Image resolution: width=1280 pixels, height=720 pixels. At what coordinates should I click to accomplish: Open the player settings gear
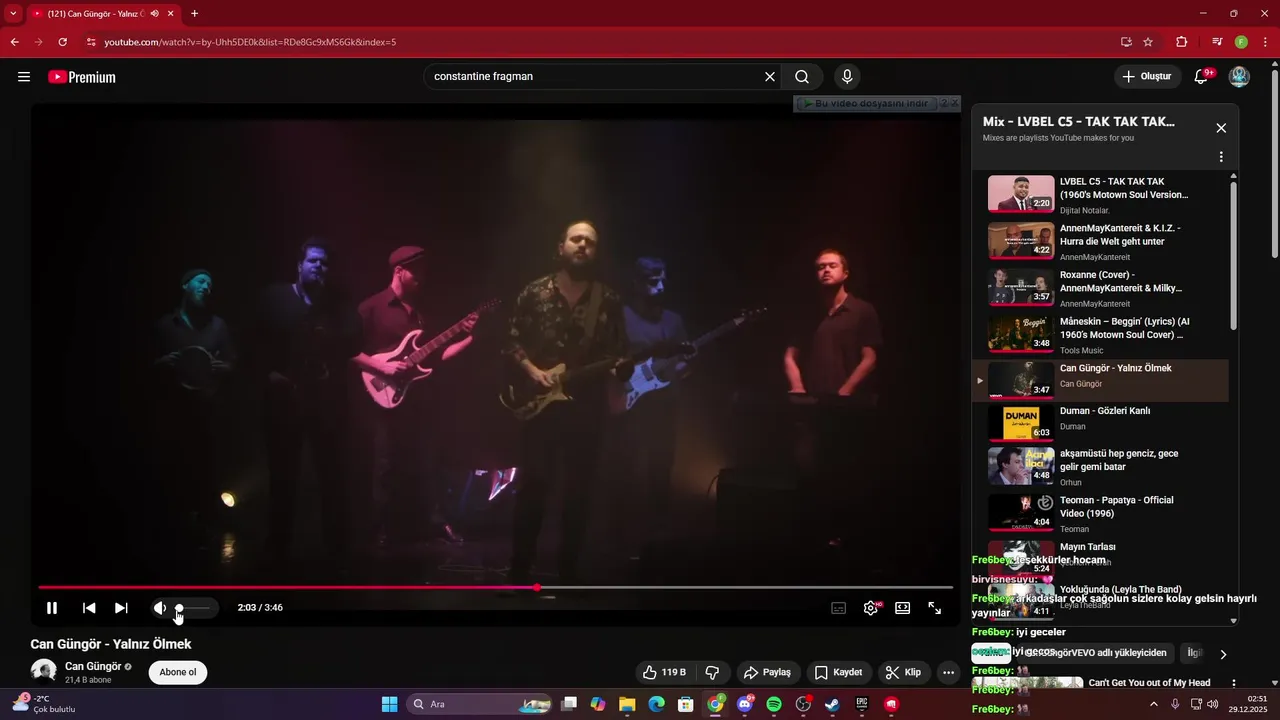click(871, 608)
